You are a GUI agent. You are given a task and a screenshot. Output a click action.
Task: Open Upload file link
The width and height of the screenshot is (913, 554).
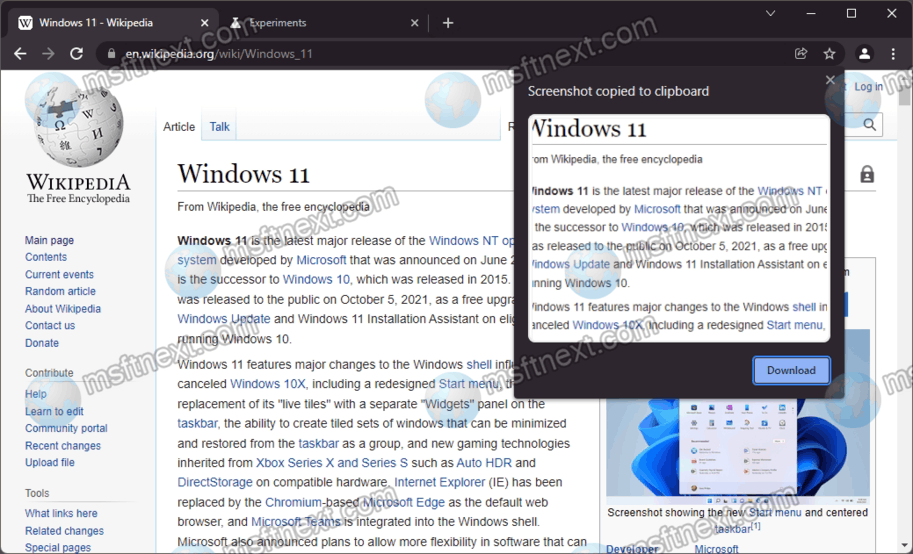[x=50, y=463]
